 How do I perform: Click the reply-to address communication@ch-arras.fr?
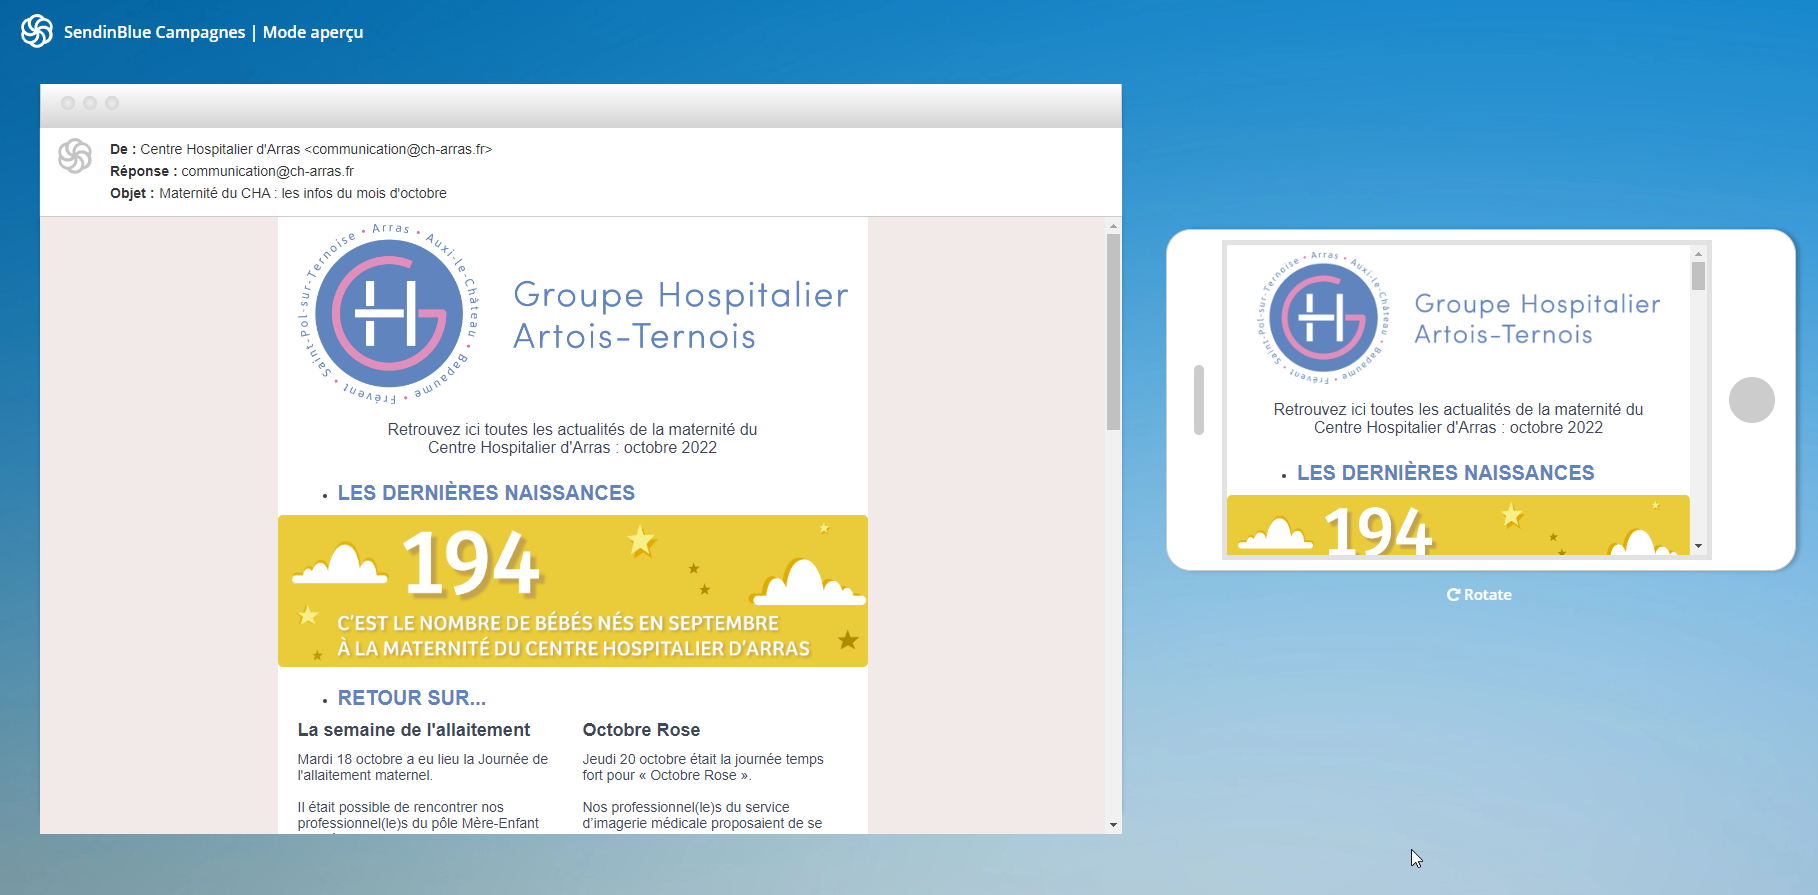pyautogui.click(x=267, y=171)
